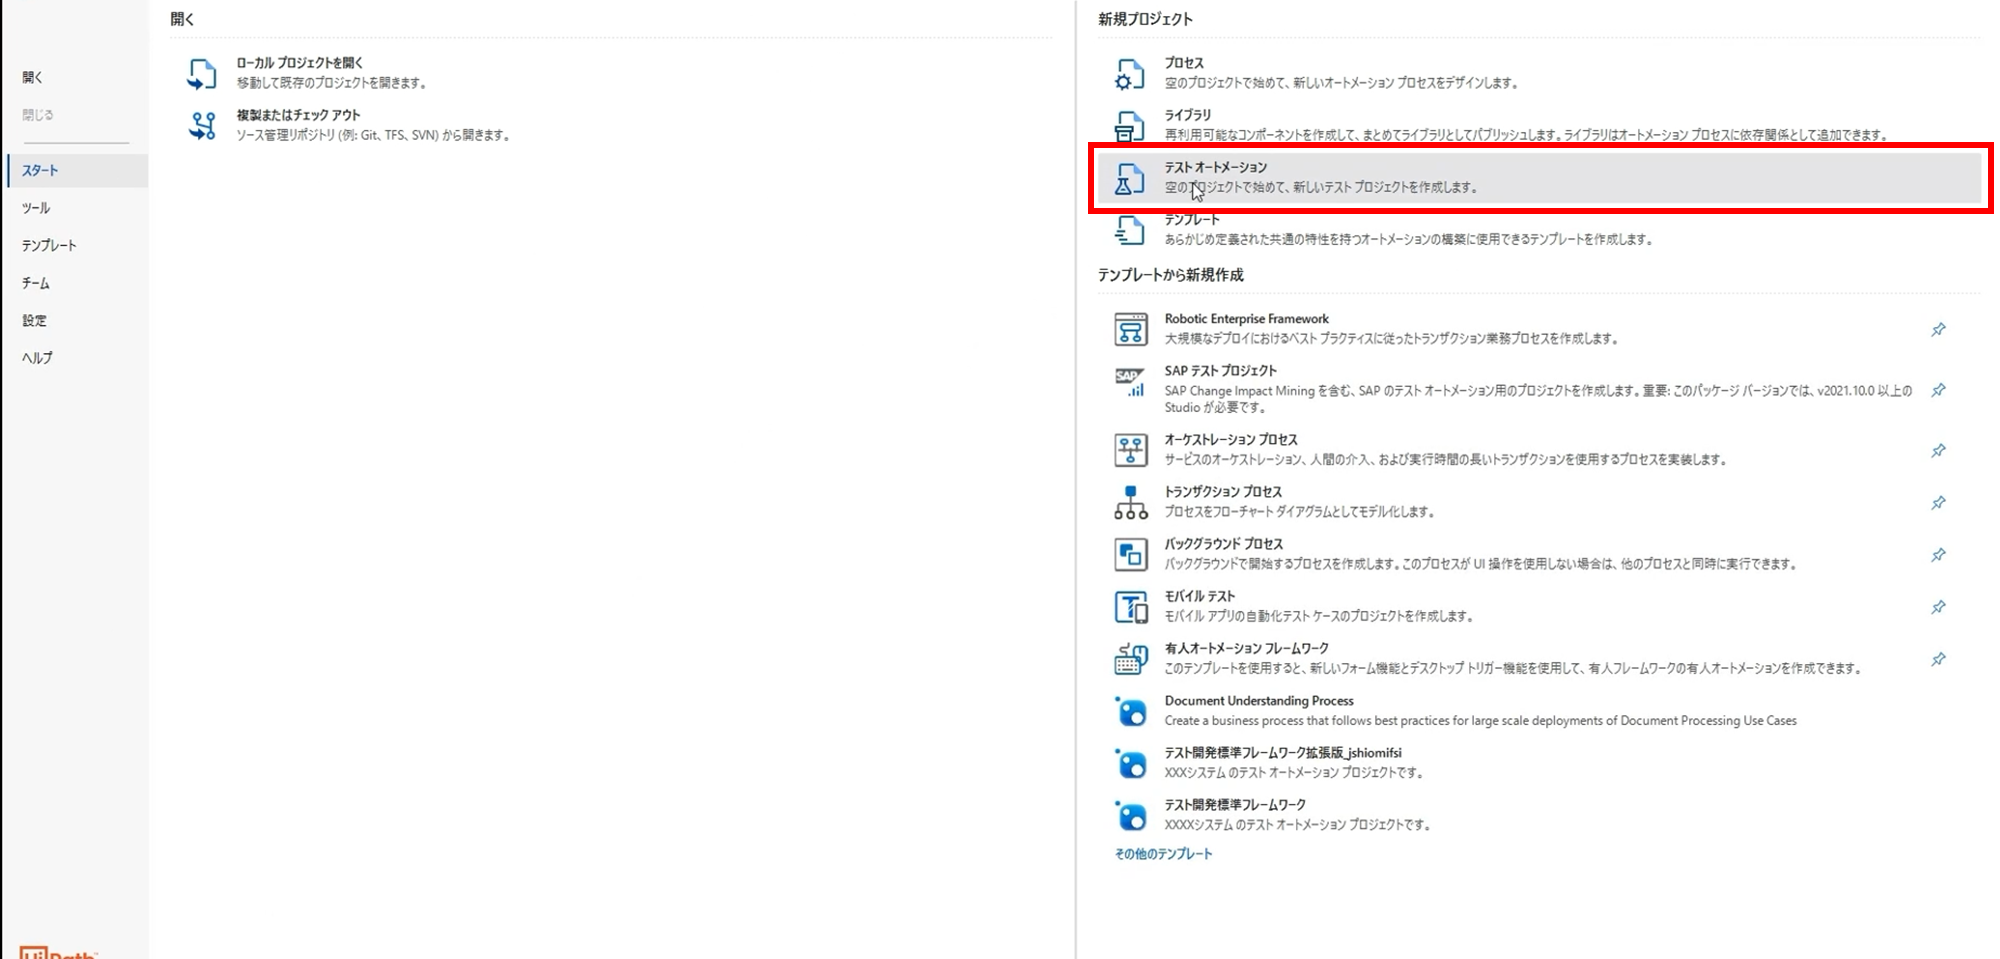Choose Document Understanding Process template title
Screen dimensions: 2000x959
coord(1258,701)
